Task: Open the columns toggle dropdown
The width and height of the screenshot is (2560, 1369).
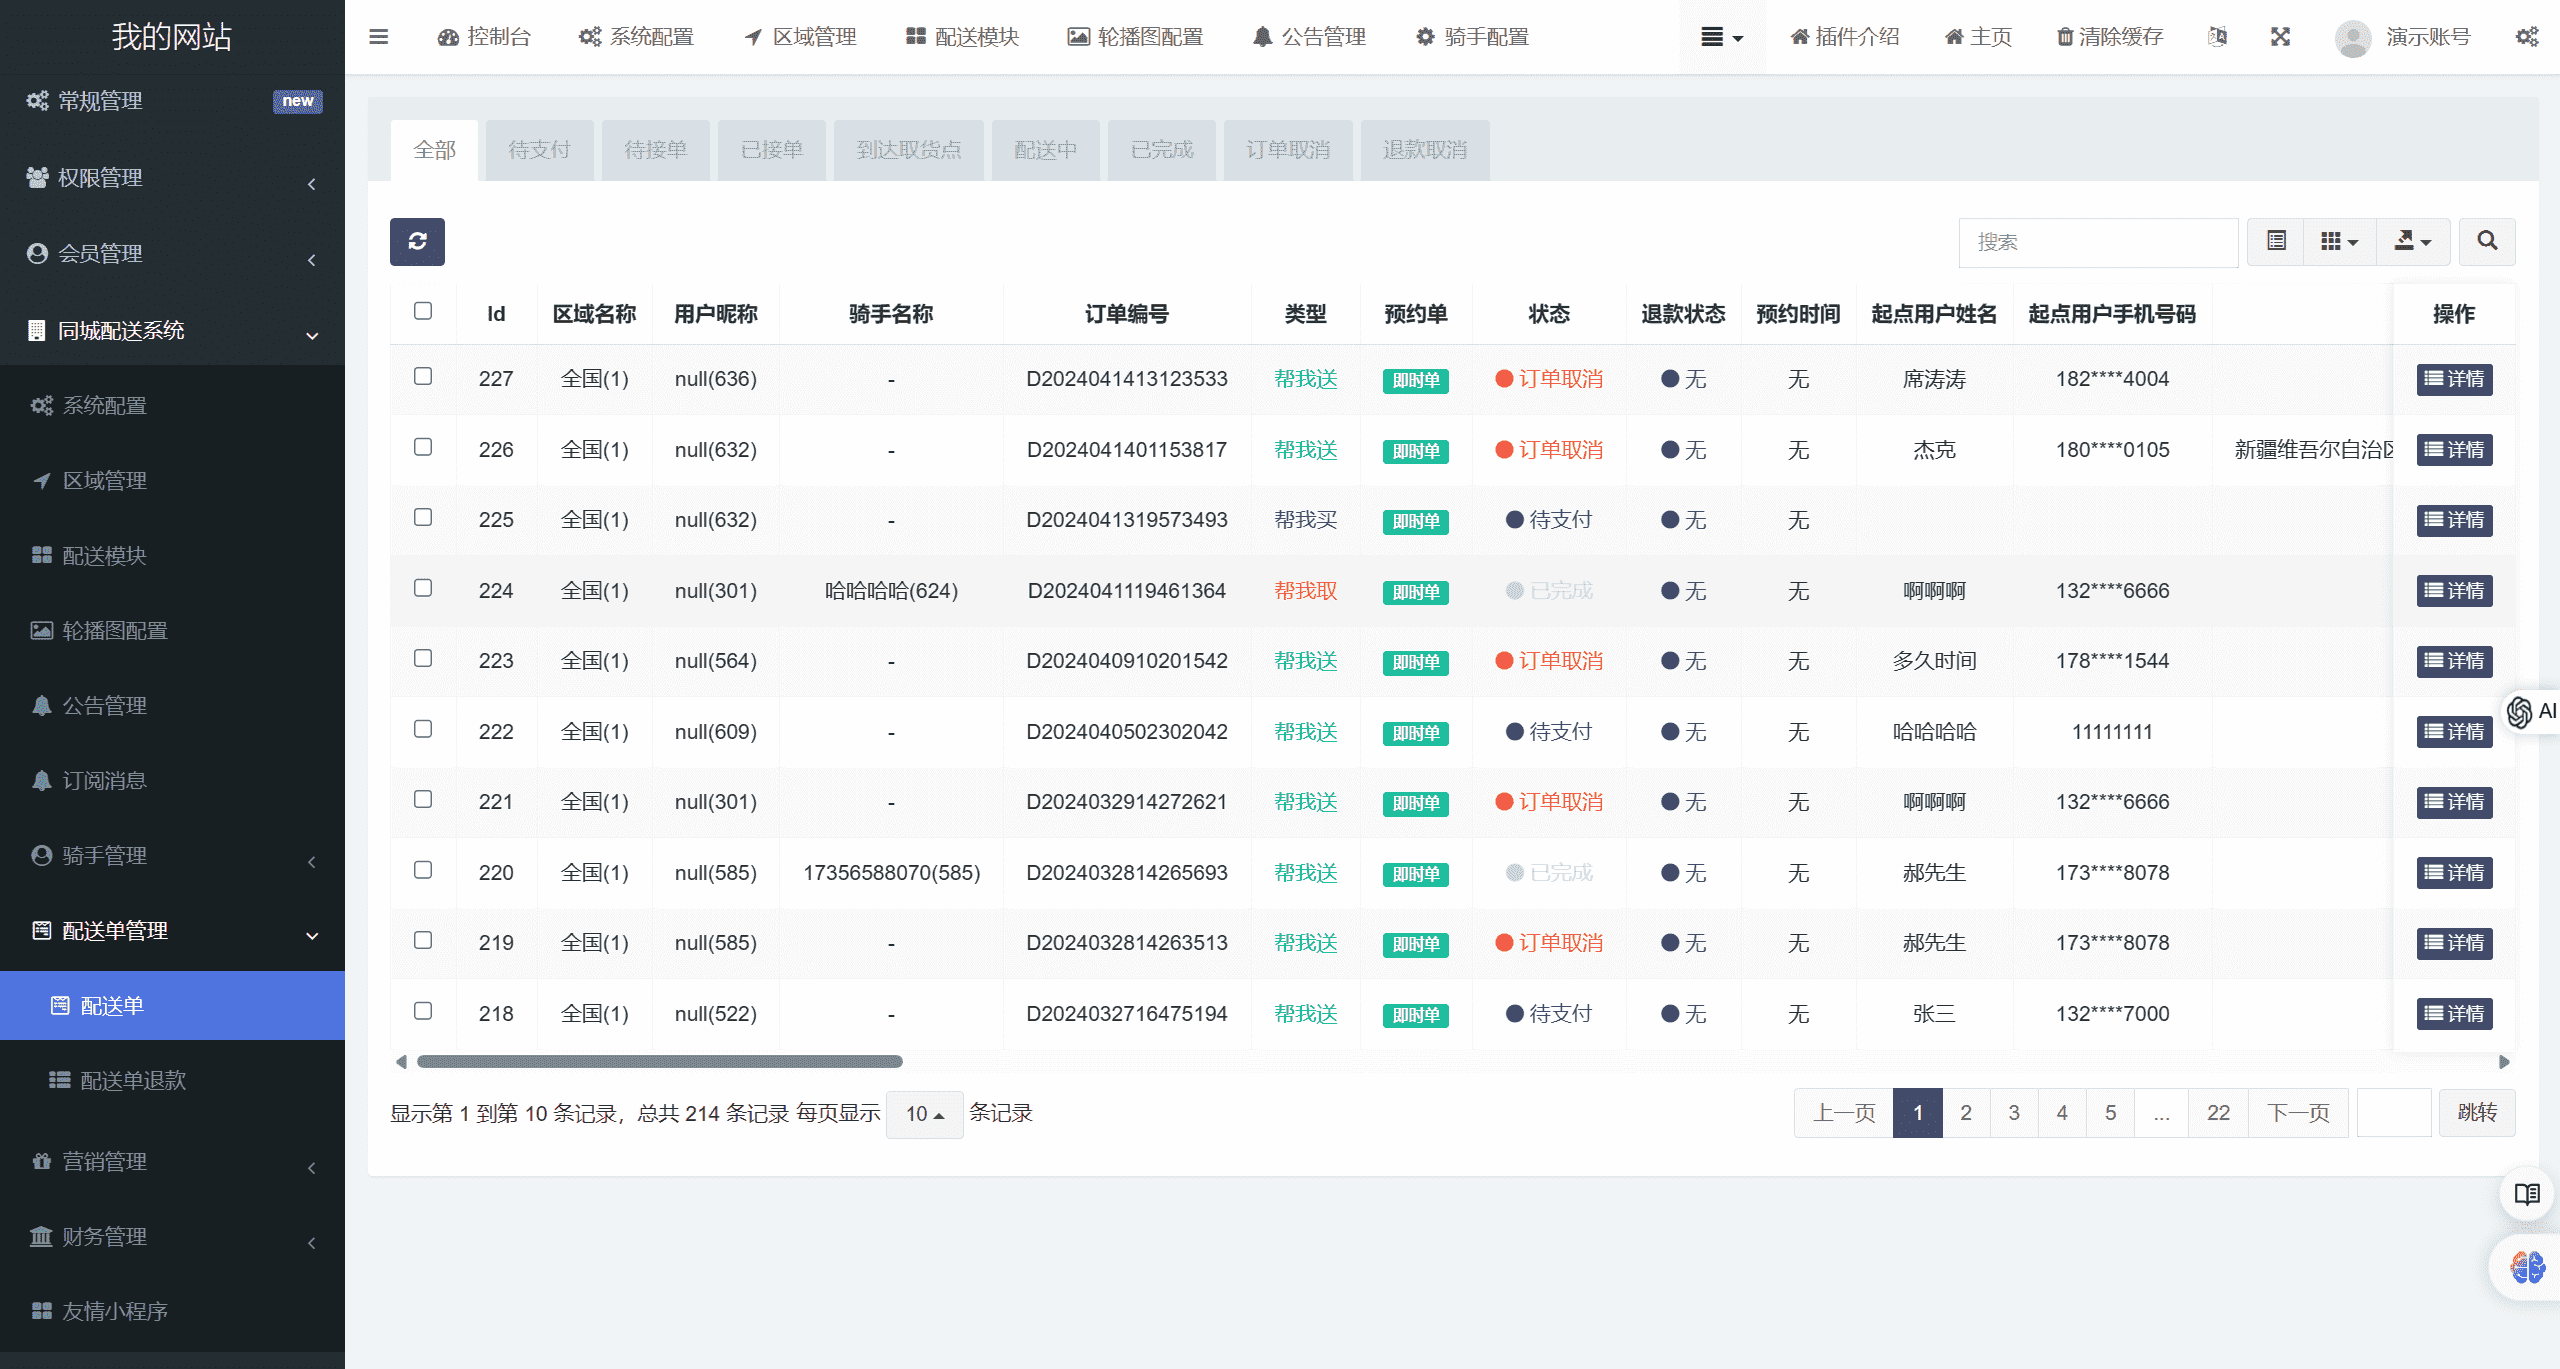Action: [x=2340, y=242]
